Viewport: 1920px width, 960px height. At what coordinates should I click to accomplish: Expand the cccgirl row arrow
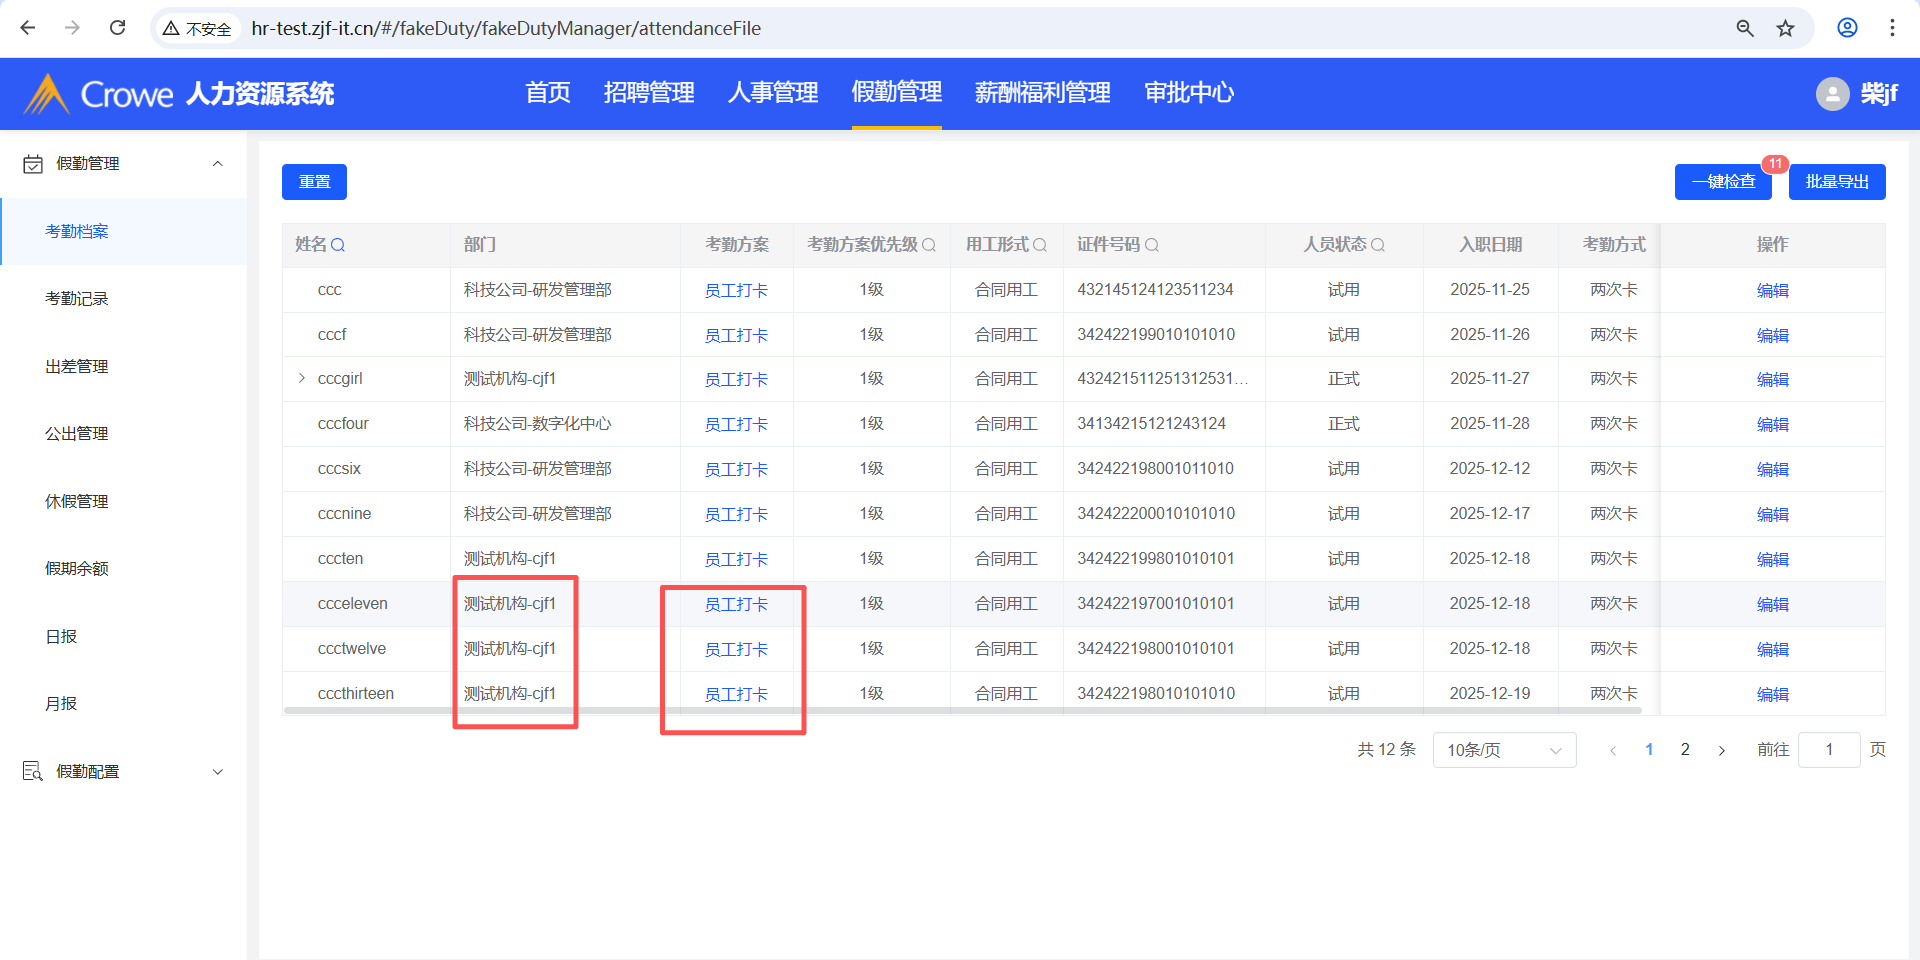pyautogui.click(x=302, y=378)
